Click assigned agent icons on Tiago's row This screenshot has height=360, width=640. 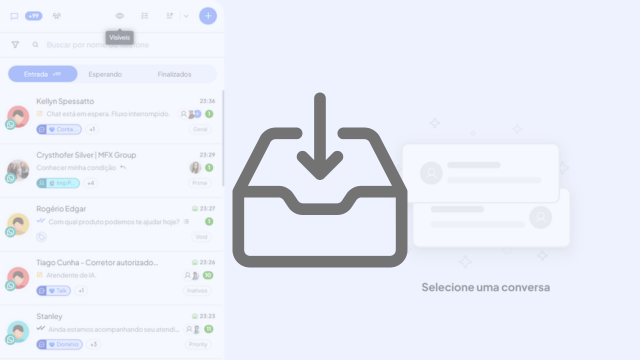pyautogui.click(x=191, y=276)
